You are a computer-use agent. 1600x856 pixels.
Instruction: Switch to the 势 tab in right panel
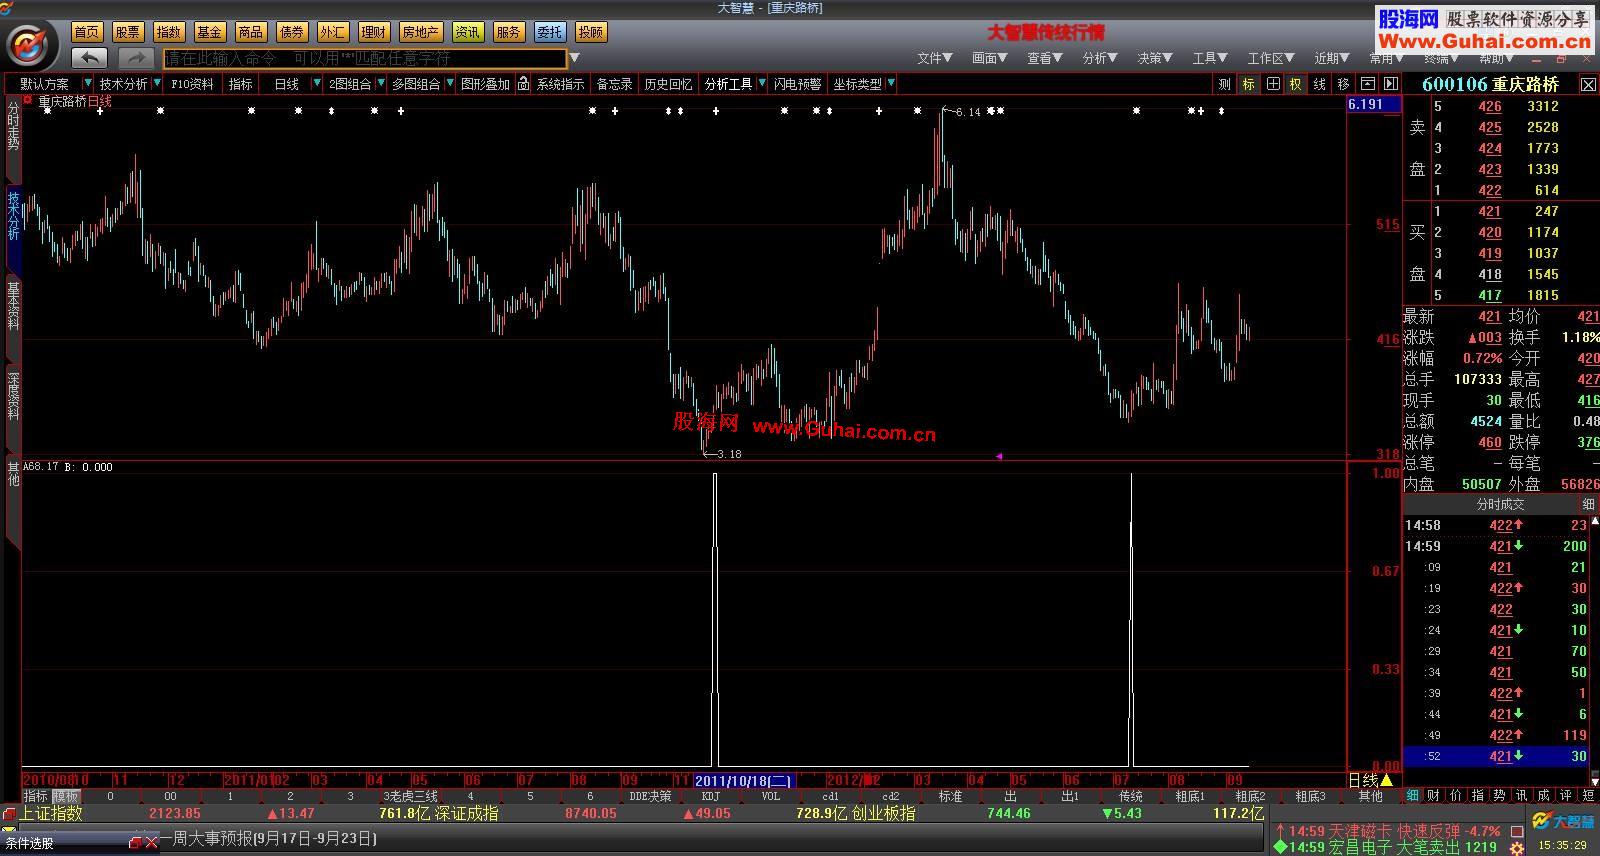click(x=1499, y=795)
